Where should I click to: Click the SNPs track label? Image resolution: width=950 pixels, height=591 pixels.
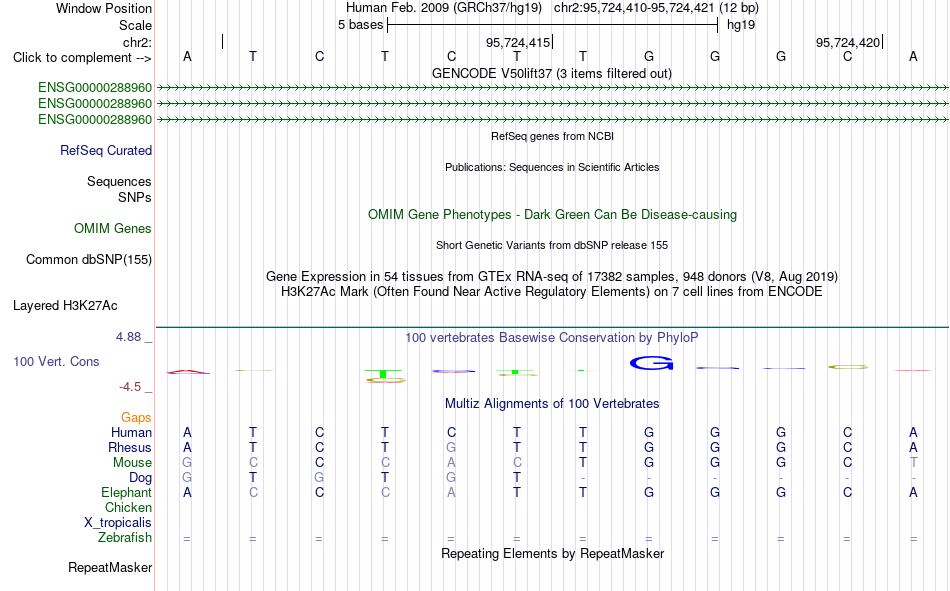[135, 197]
